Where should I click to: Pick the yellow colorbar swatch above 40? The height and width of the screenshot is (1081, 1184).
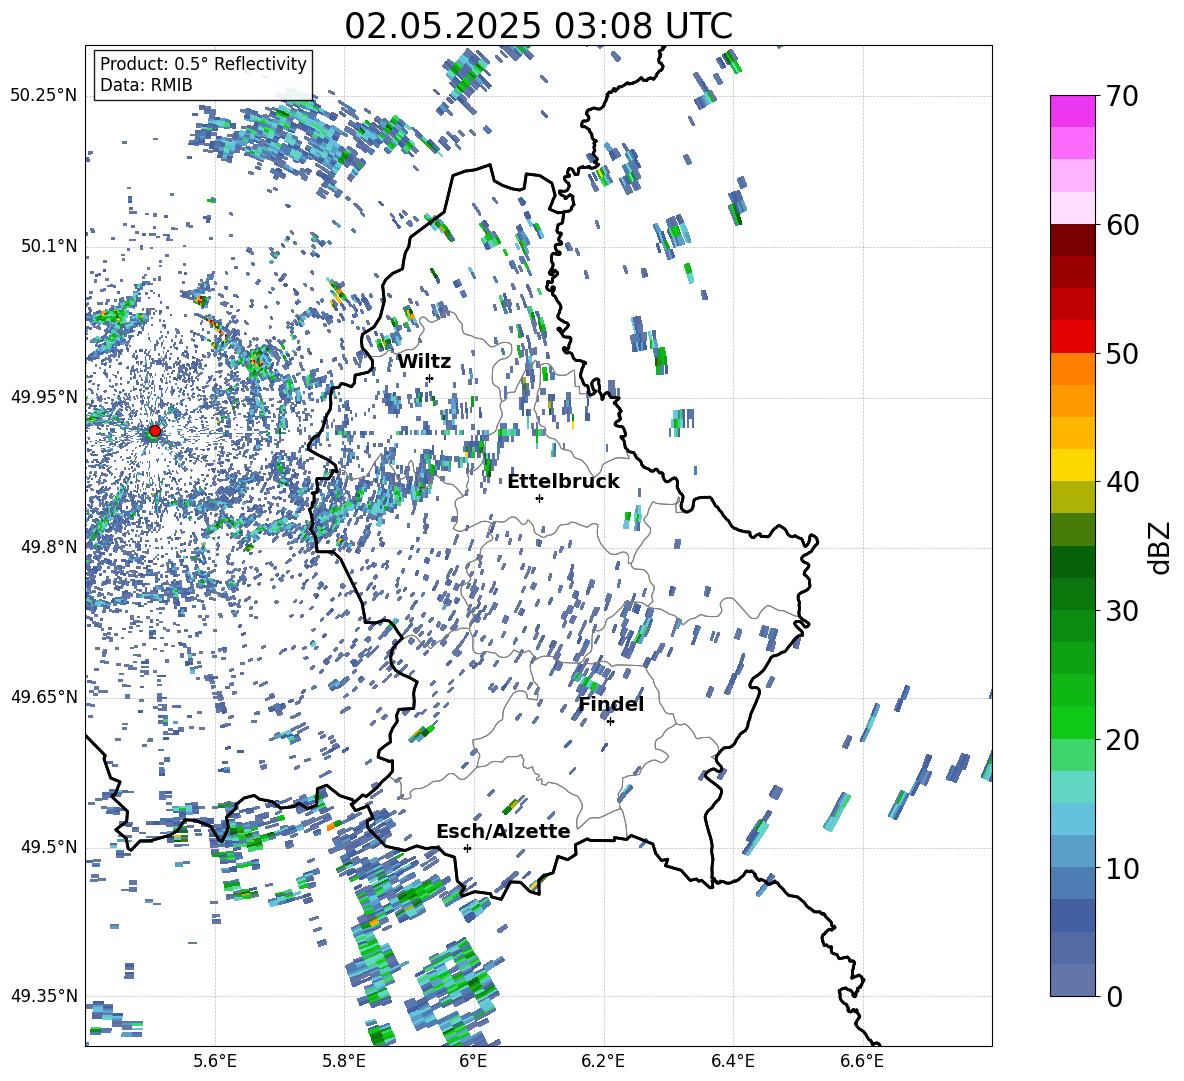1072,465
